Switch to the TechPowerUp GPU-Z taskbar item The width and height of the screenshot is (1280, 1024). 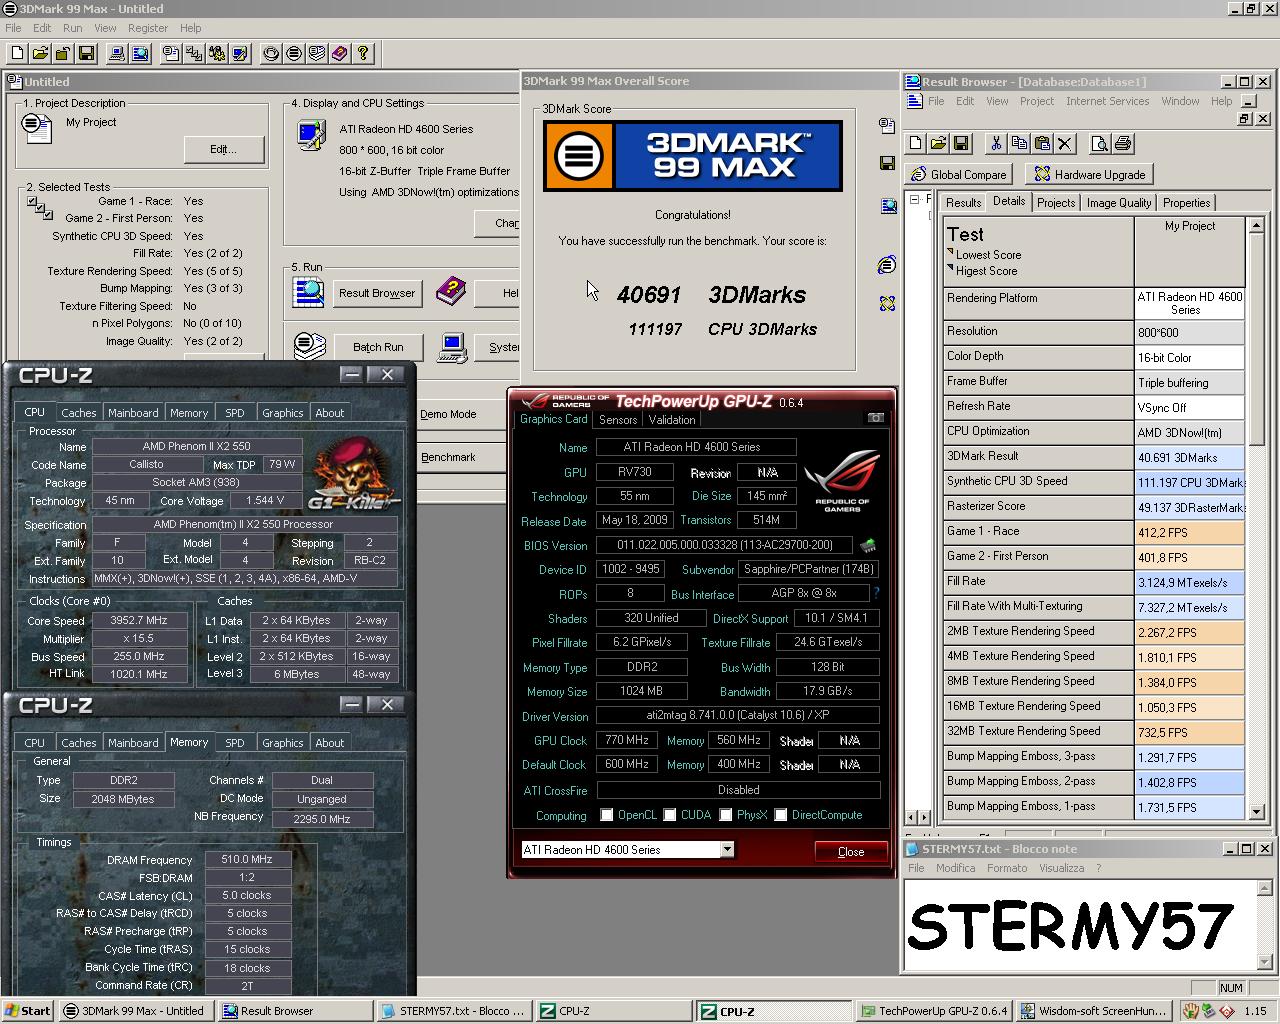(x=934, y=1011)
